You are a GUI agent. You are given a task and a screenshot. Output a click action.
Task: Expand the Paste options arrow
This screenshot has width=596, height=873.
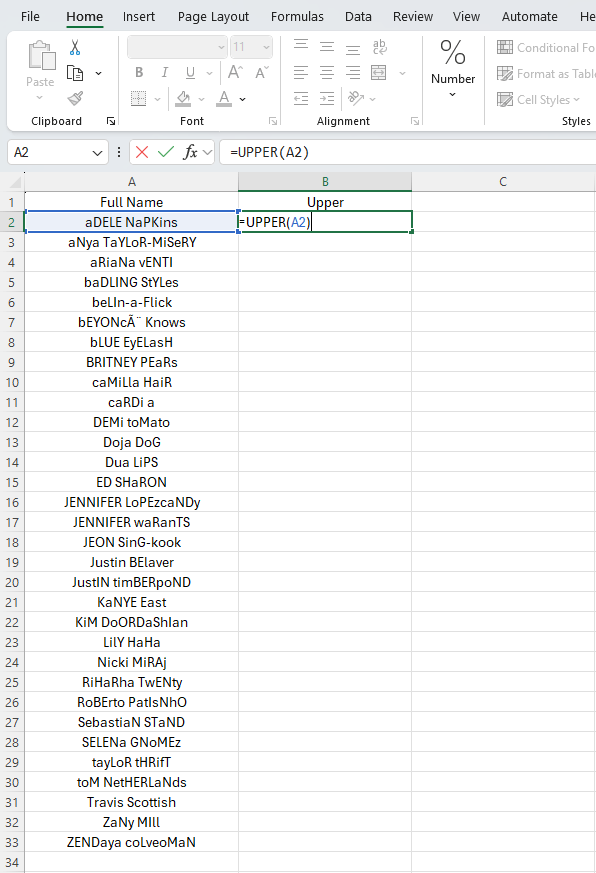pyautogui.click(x=40, y=97)
